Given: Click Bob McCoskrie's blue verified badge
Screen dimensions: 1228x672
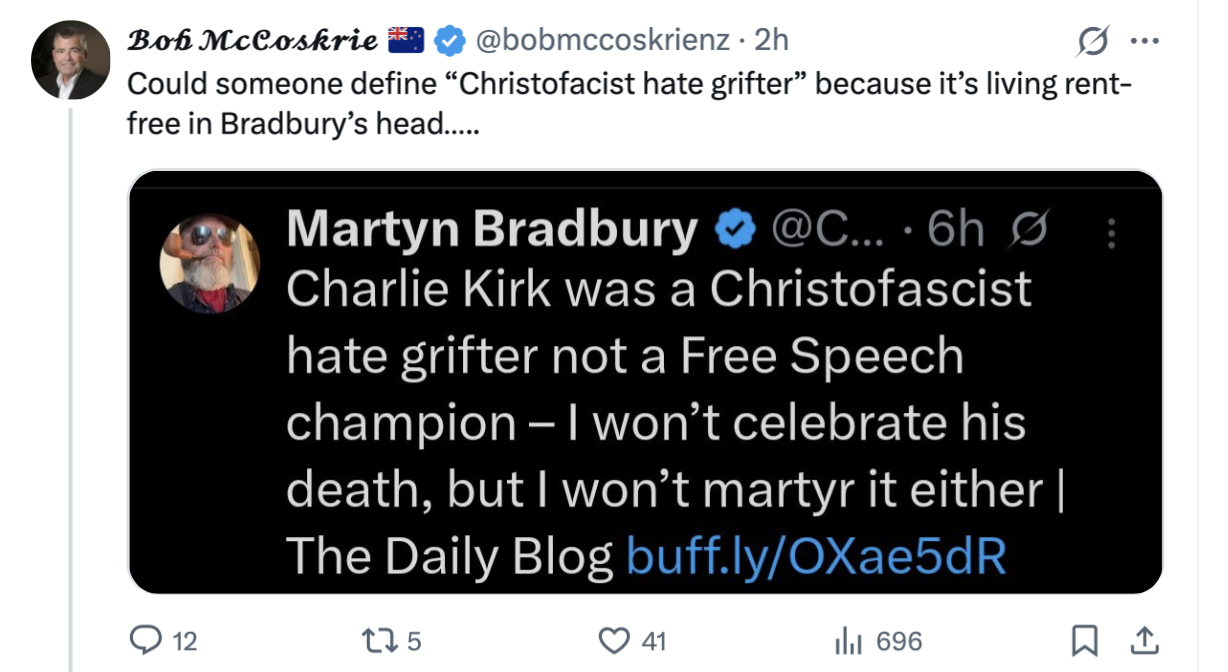Looking at the screenshot, I should point(451,40).
